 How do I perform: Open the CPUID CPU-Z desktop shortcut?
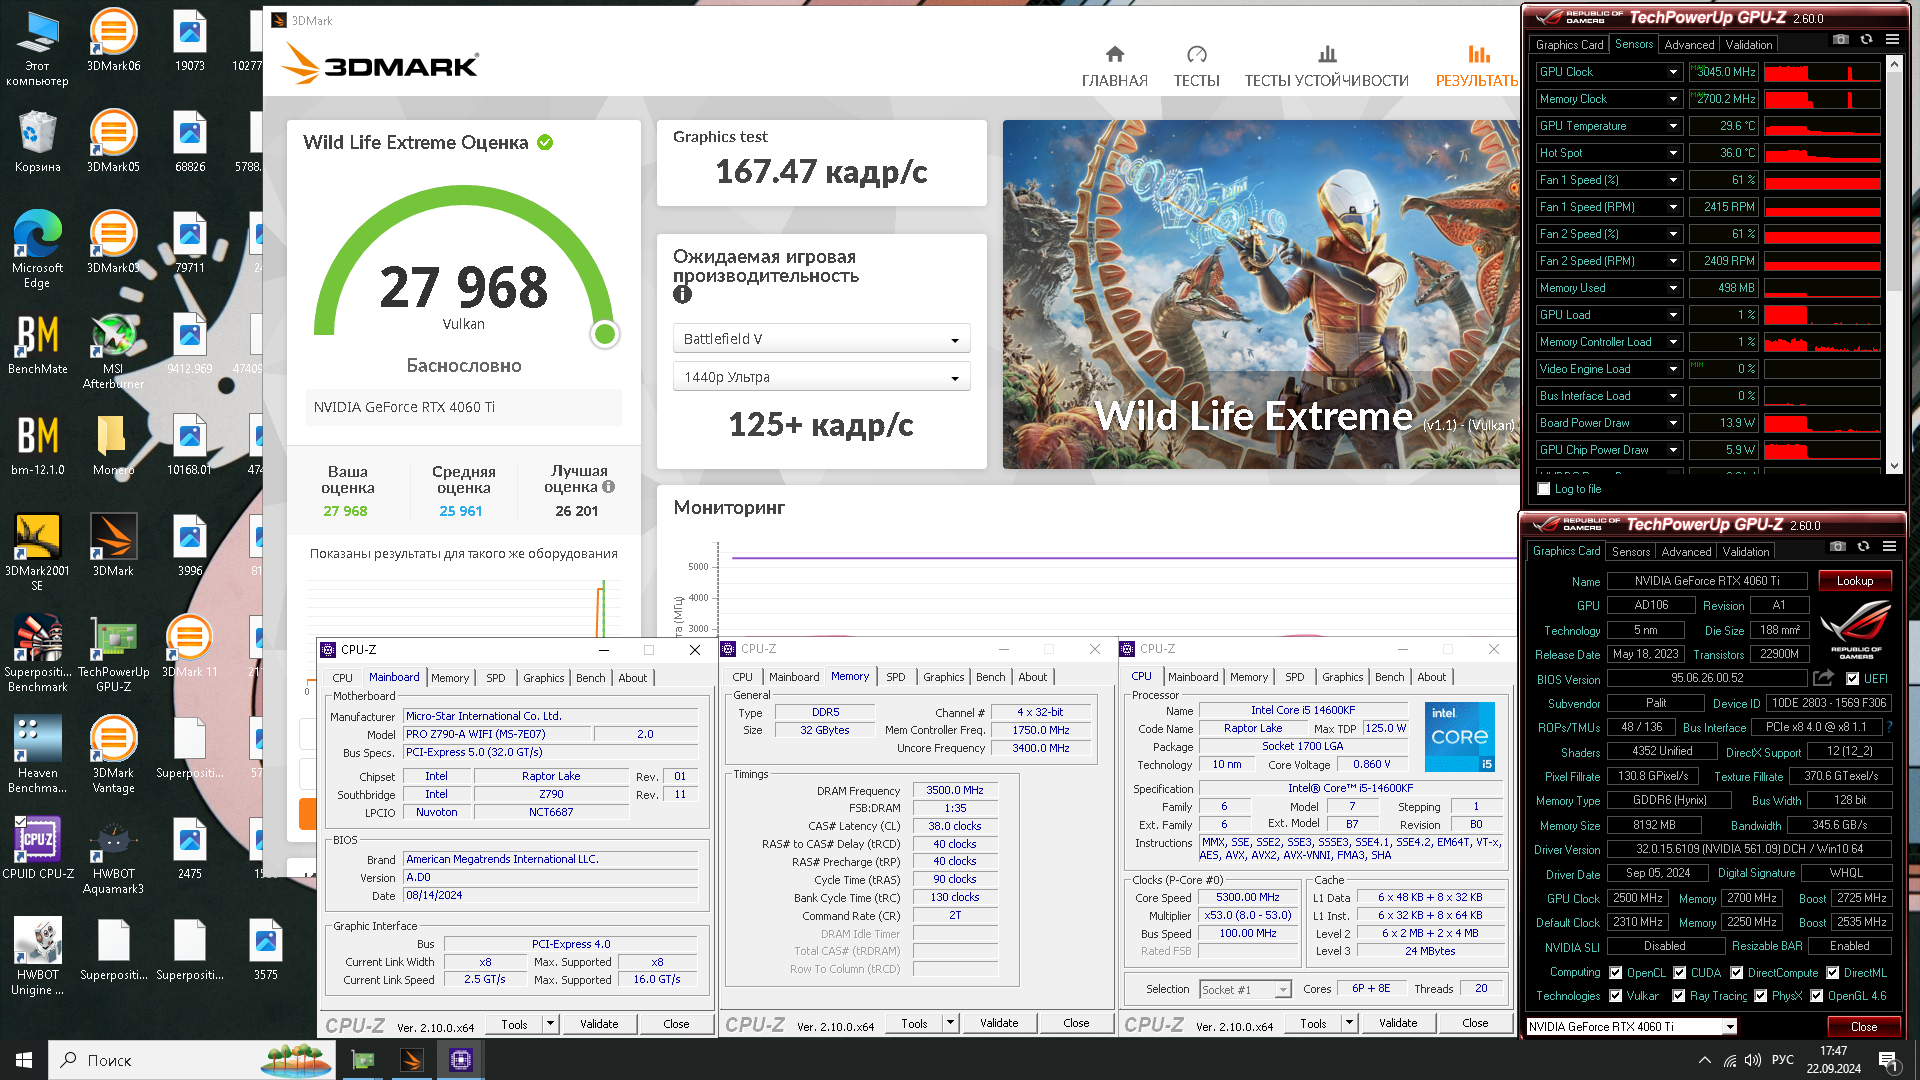click(x=38, y=848)
